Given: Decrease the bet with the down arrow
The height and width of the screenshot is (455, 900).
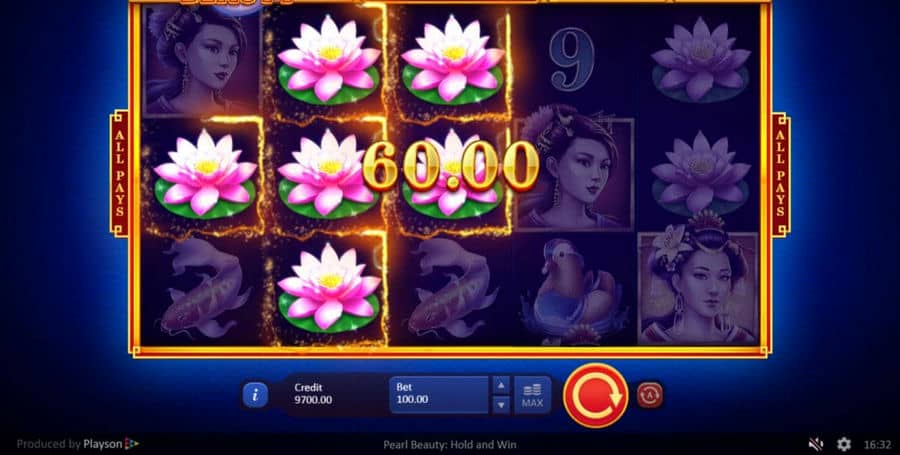Looking at the screenshot, I should pos(501,405).
